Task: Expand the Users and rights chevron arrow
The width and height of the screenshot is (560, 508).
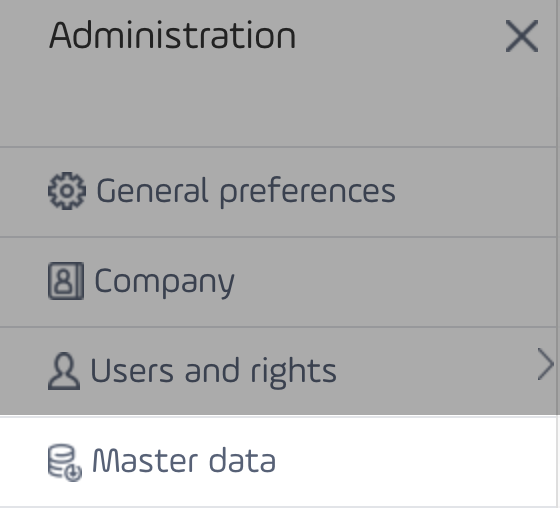Action: pos(545,364)
